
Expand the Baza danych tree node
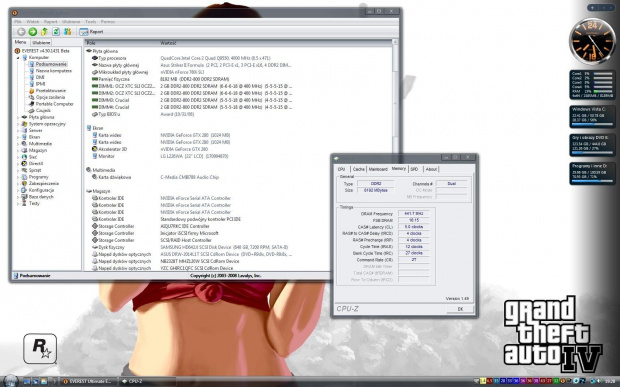point(18,197)
